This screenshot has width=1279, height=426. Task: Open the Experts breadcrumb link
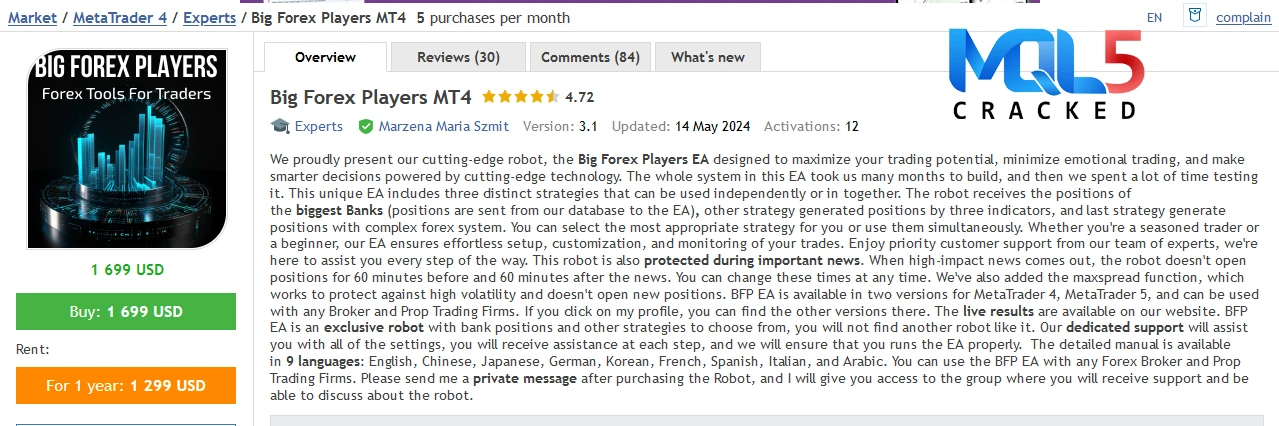(210, 18)
